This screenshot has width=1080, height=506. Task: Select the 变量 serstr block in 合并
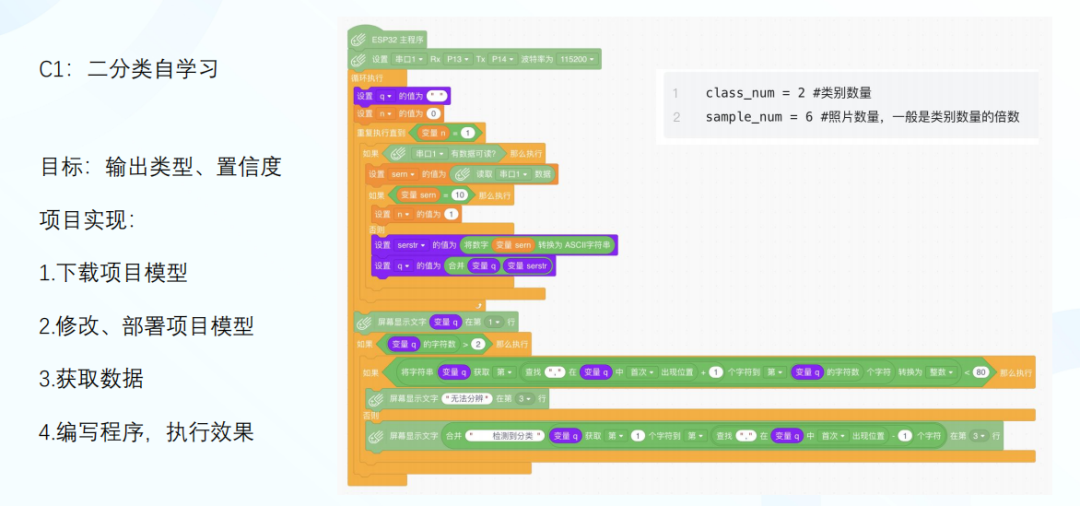point(528,266)
